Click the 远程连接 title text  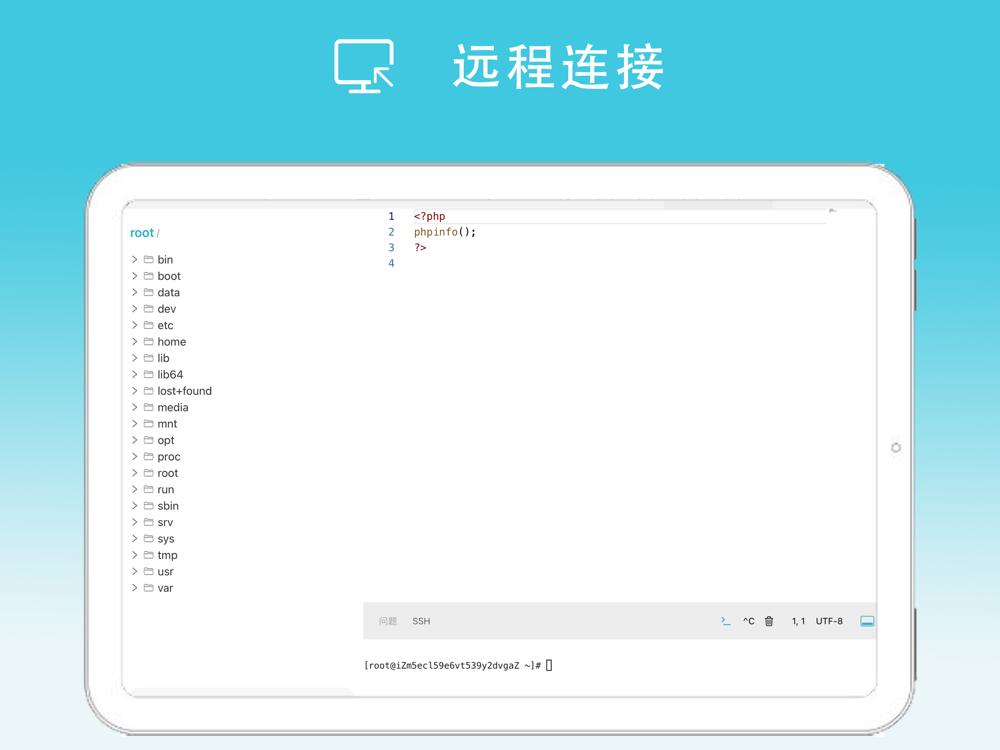pos(559,67)
